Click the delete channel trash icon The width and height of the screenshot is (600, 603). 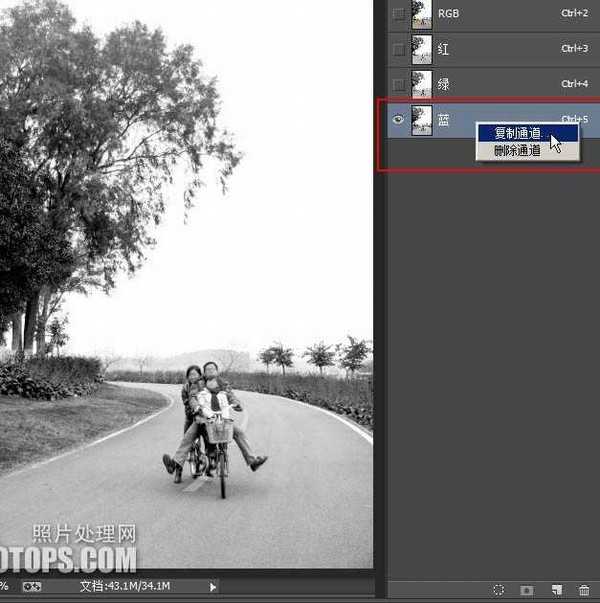click(584, 591)
